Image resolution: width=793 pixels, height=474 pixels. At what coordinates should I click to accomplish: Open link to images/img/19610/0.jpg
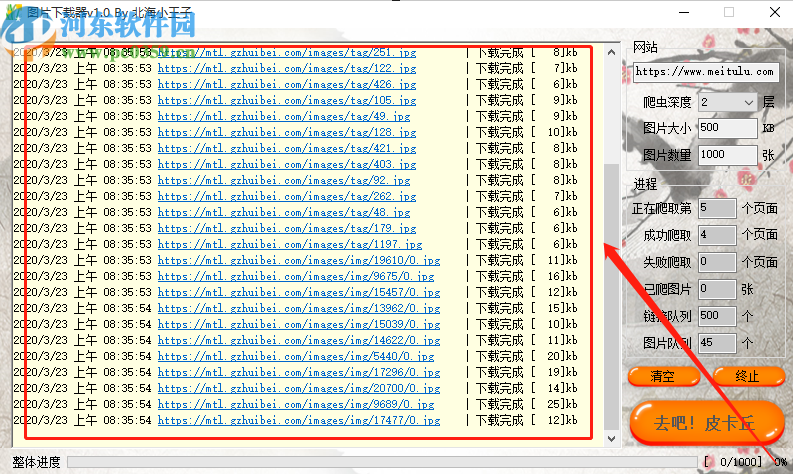coord(299,261)
